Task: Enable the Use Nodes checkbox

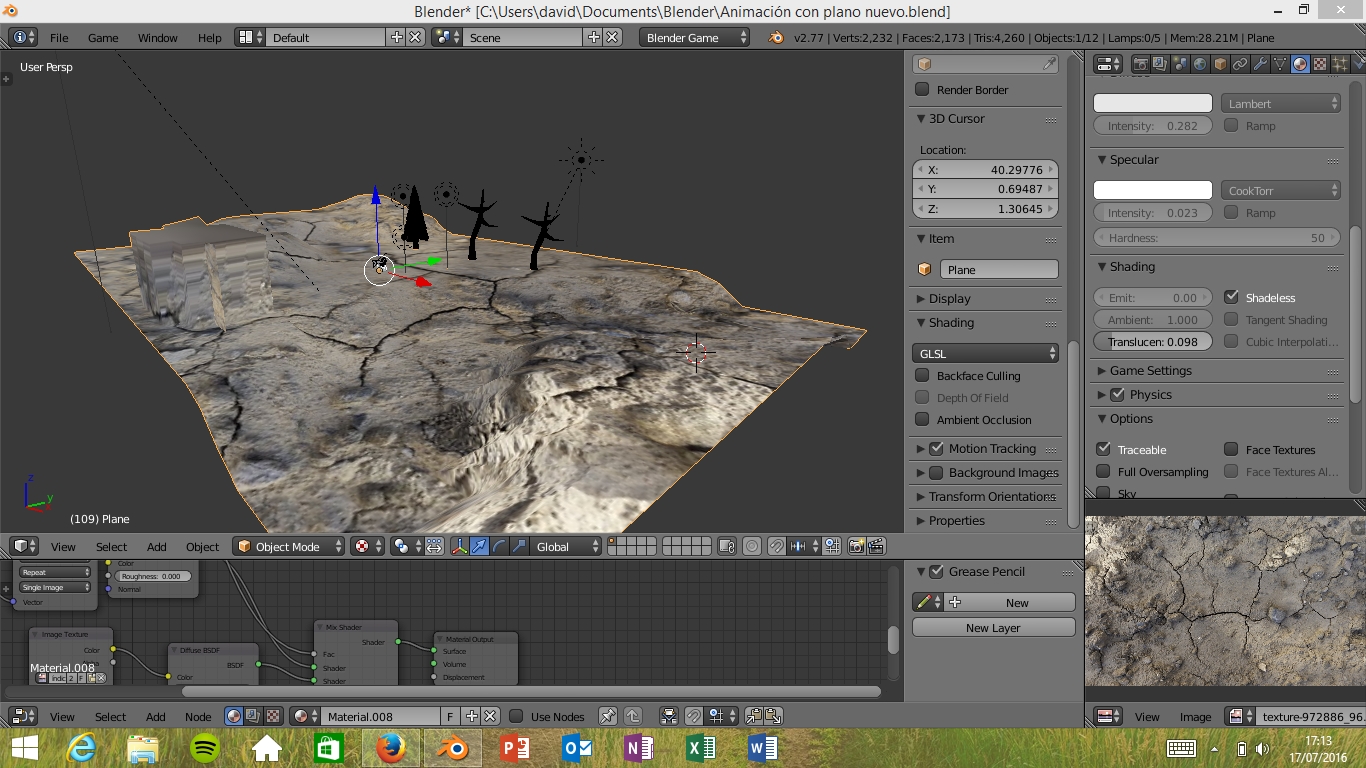Action: point(516,716)
